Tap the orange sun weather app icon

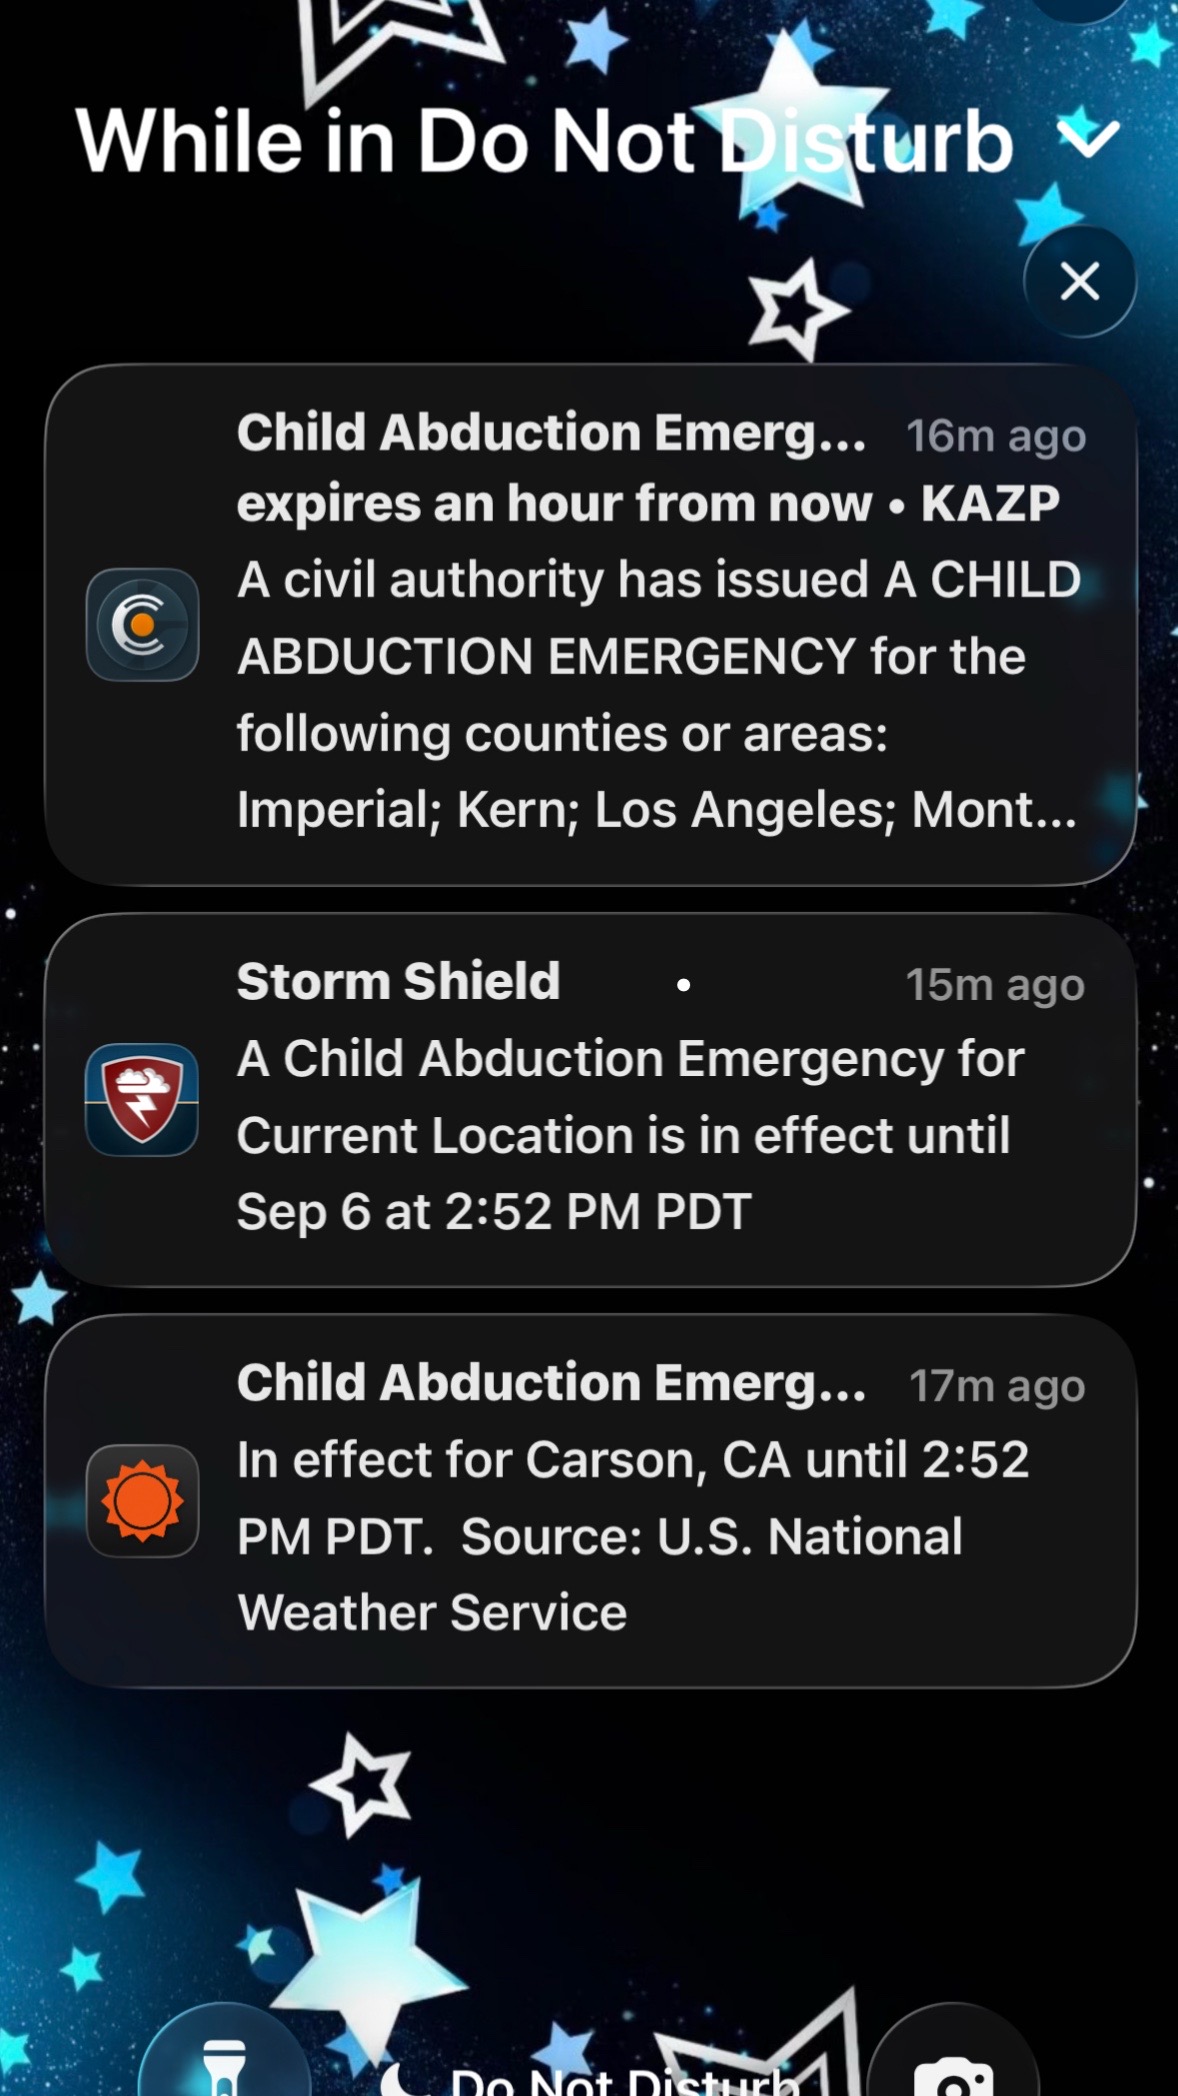point(142,1501)
